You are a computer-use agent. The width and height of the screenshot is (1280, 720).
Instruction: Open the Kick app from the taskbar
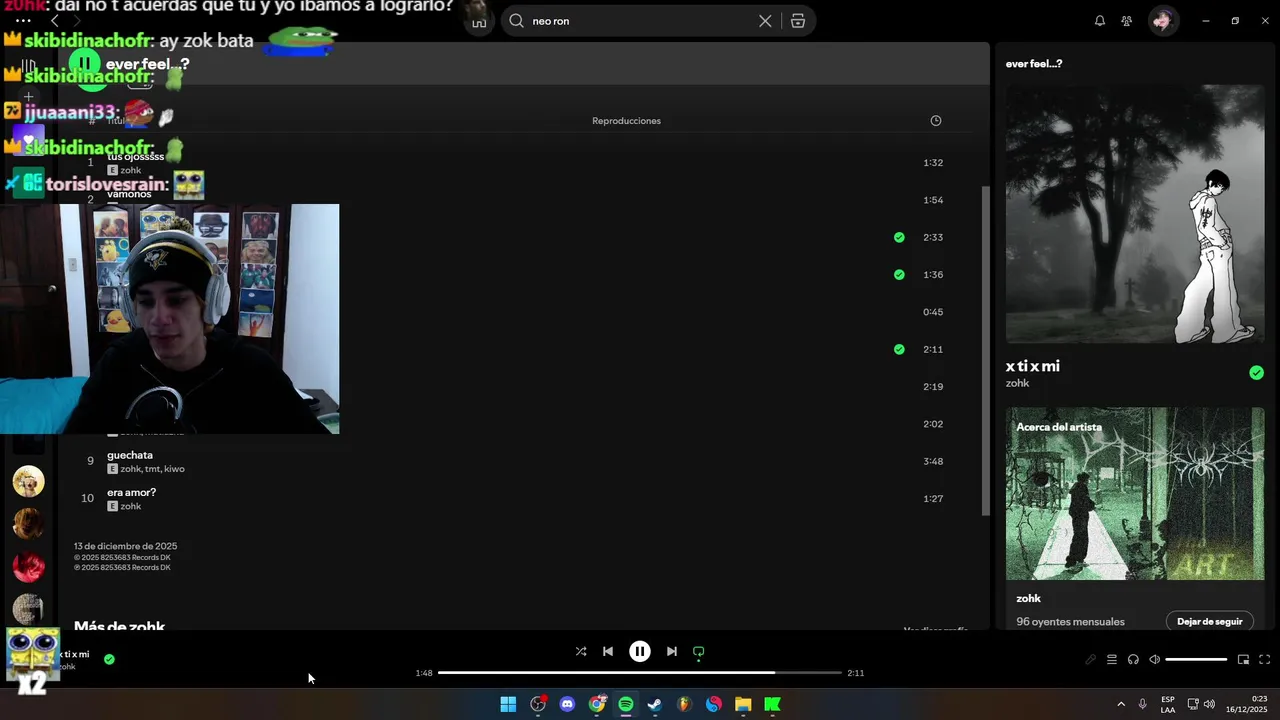(772, 704)
